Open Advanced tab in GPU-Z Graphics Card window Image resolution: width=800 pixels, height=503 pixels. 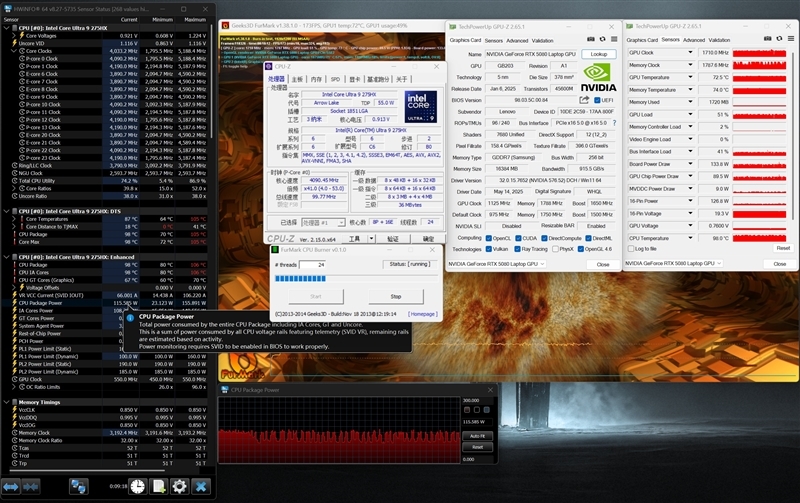pyautogui.click(x=517, y=40)
